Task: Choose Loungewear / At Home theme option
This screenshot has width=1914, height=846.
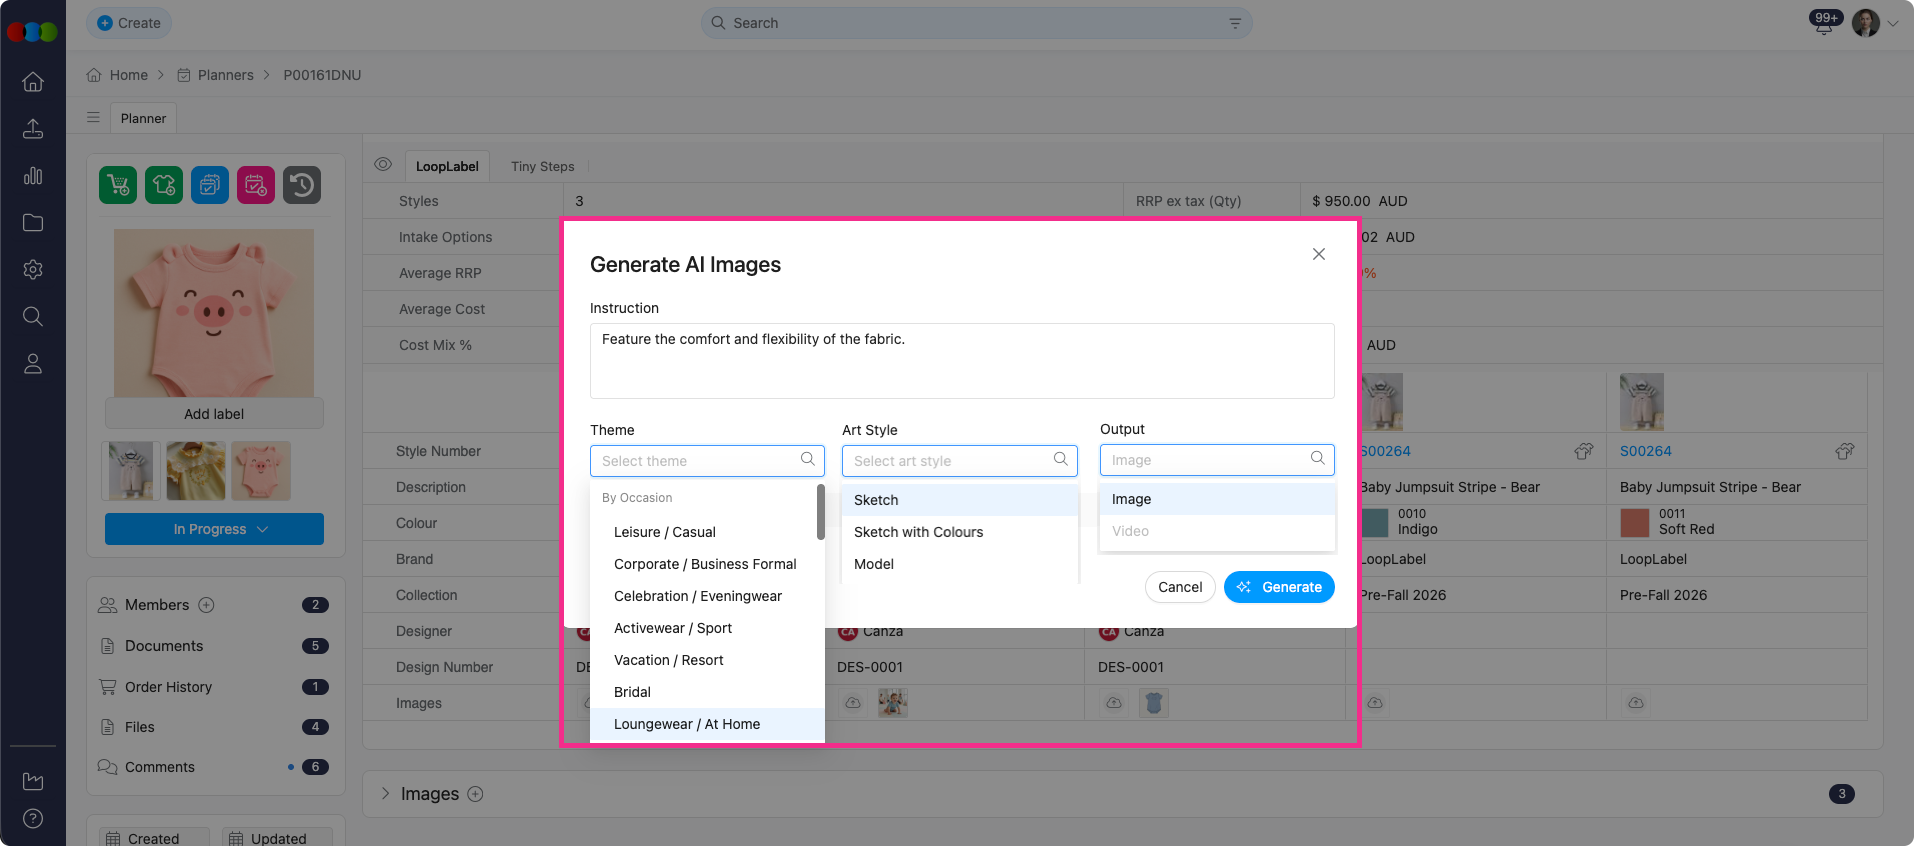Action: 687,724
